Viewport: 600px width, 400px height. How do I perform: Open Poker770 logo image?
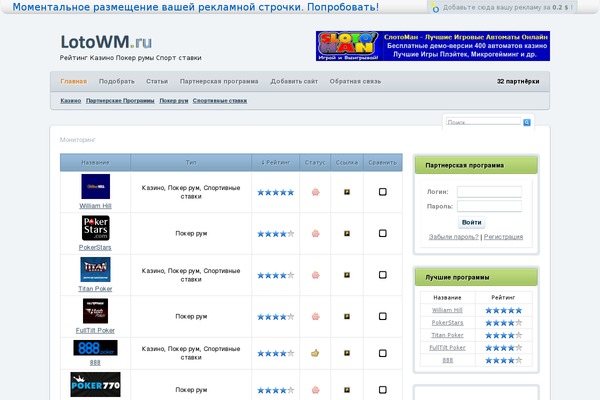point(95,384)
